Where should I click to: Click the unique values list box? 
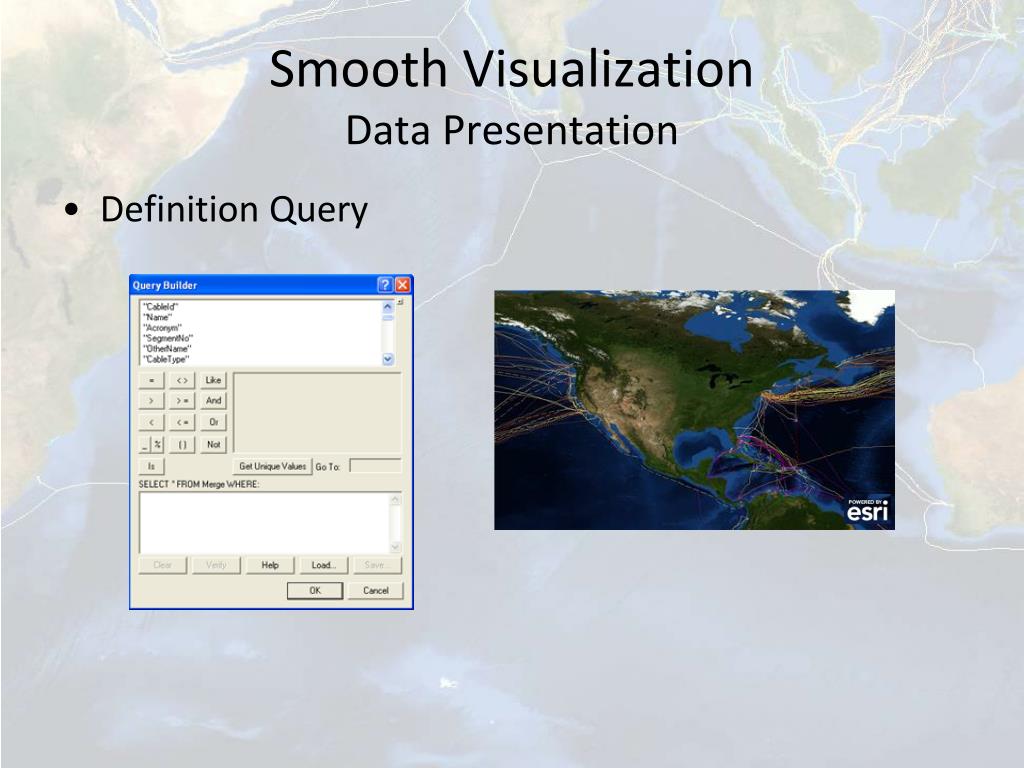[317, 413]
